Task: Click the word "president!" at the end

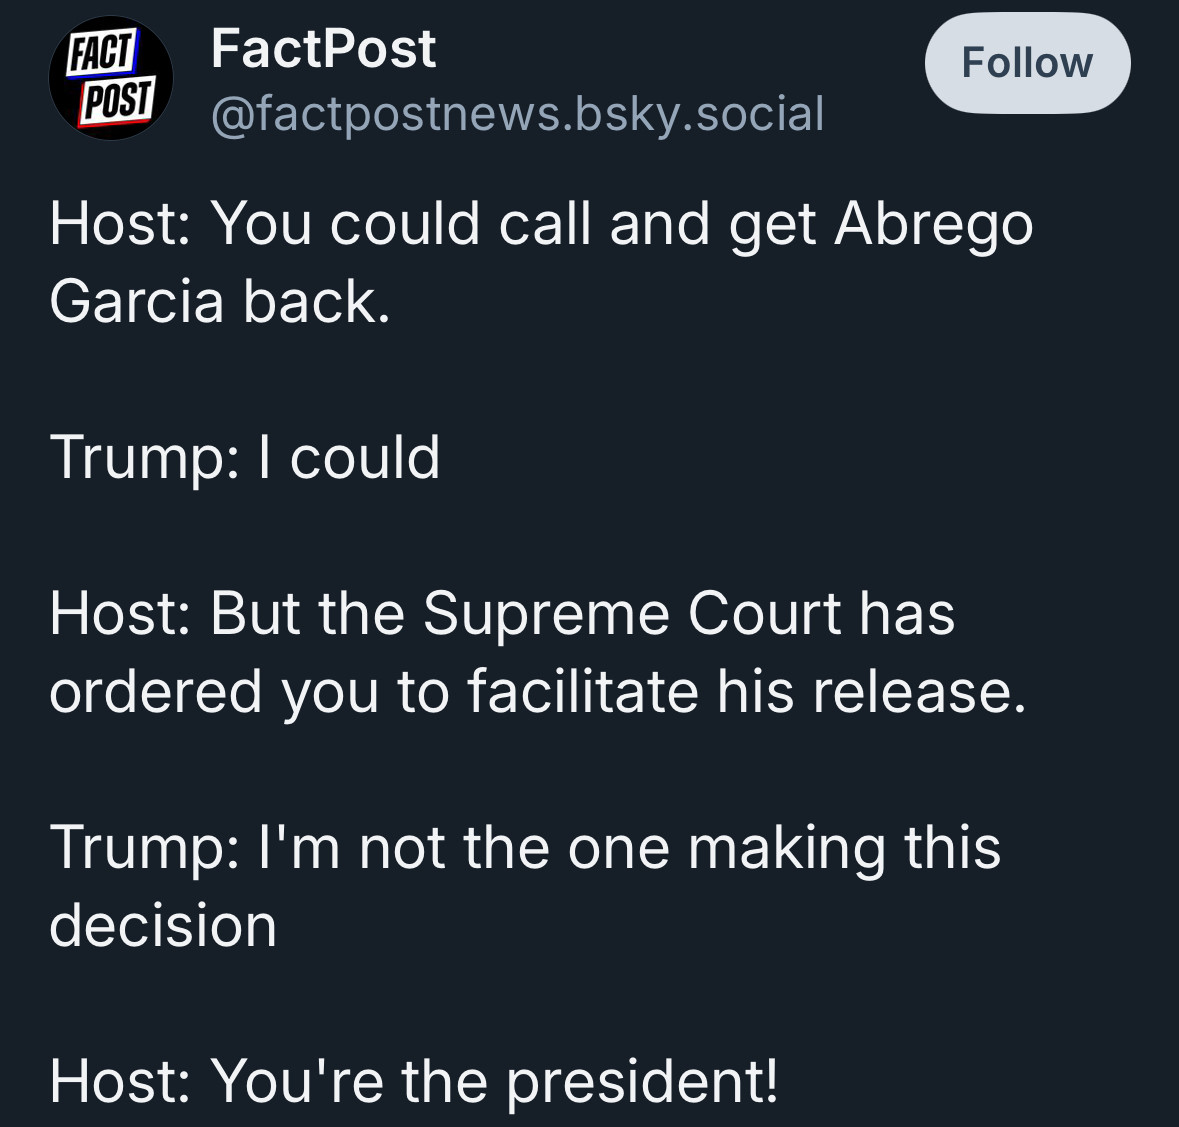Action: 641,1082
